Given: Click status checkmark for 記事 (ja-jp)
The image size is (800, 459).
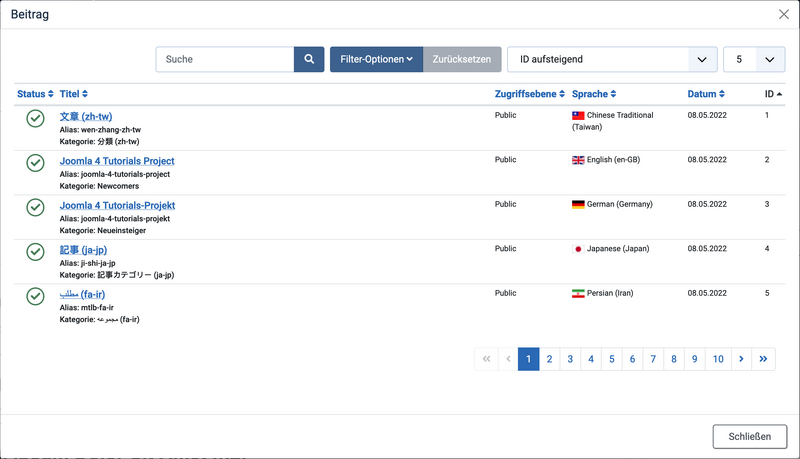Looking at the screenshot, I should (x=35, y=251).
